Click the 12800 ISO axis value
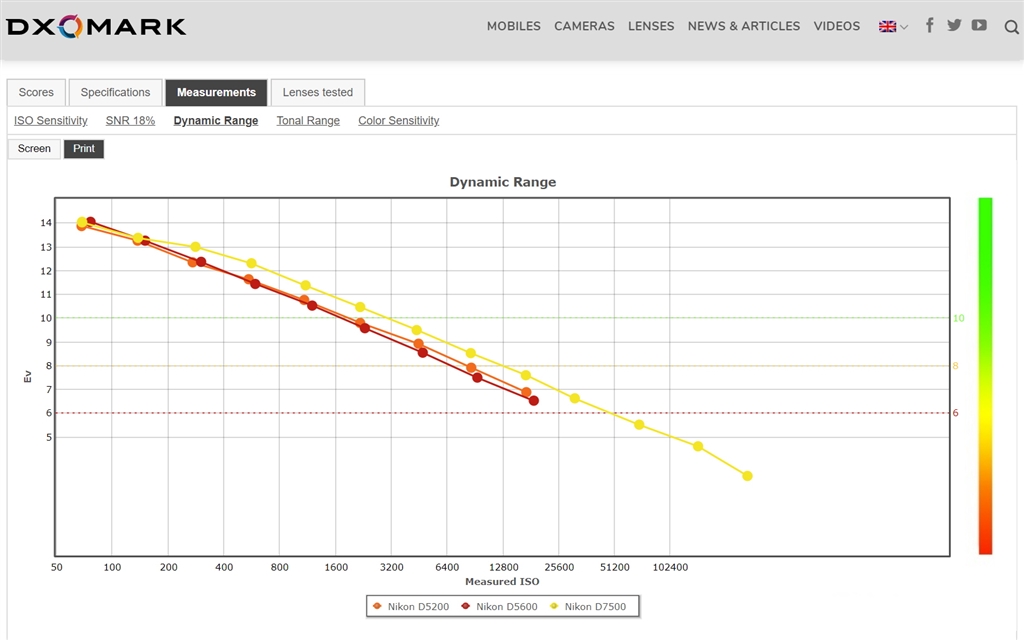This screenshot has width=1024, height=640. click(504, 567)
